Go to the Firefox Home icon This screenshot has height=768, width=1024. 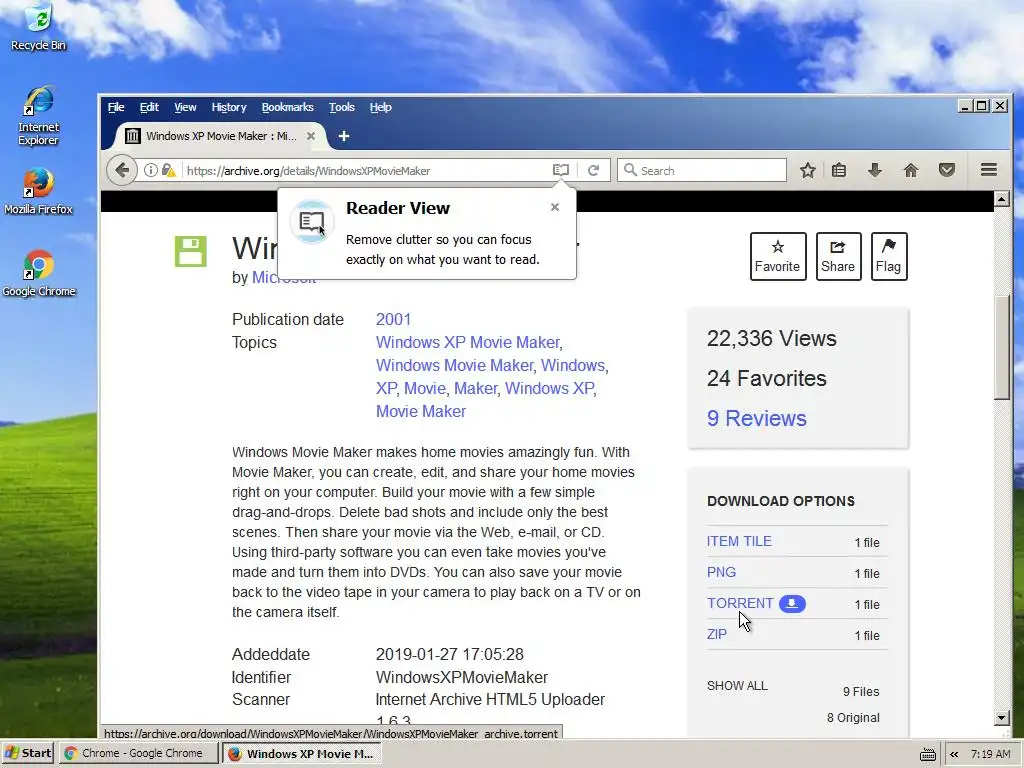tap(910, 170)
